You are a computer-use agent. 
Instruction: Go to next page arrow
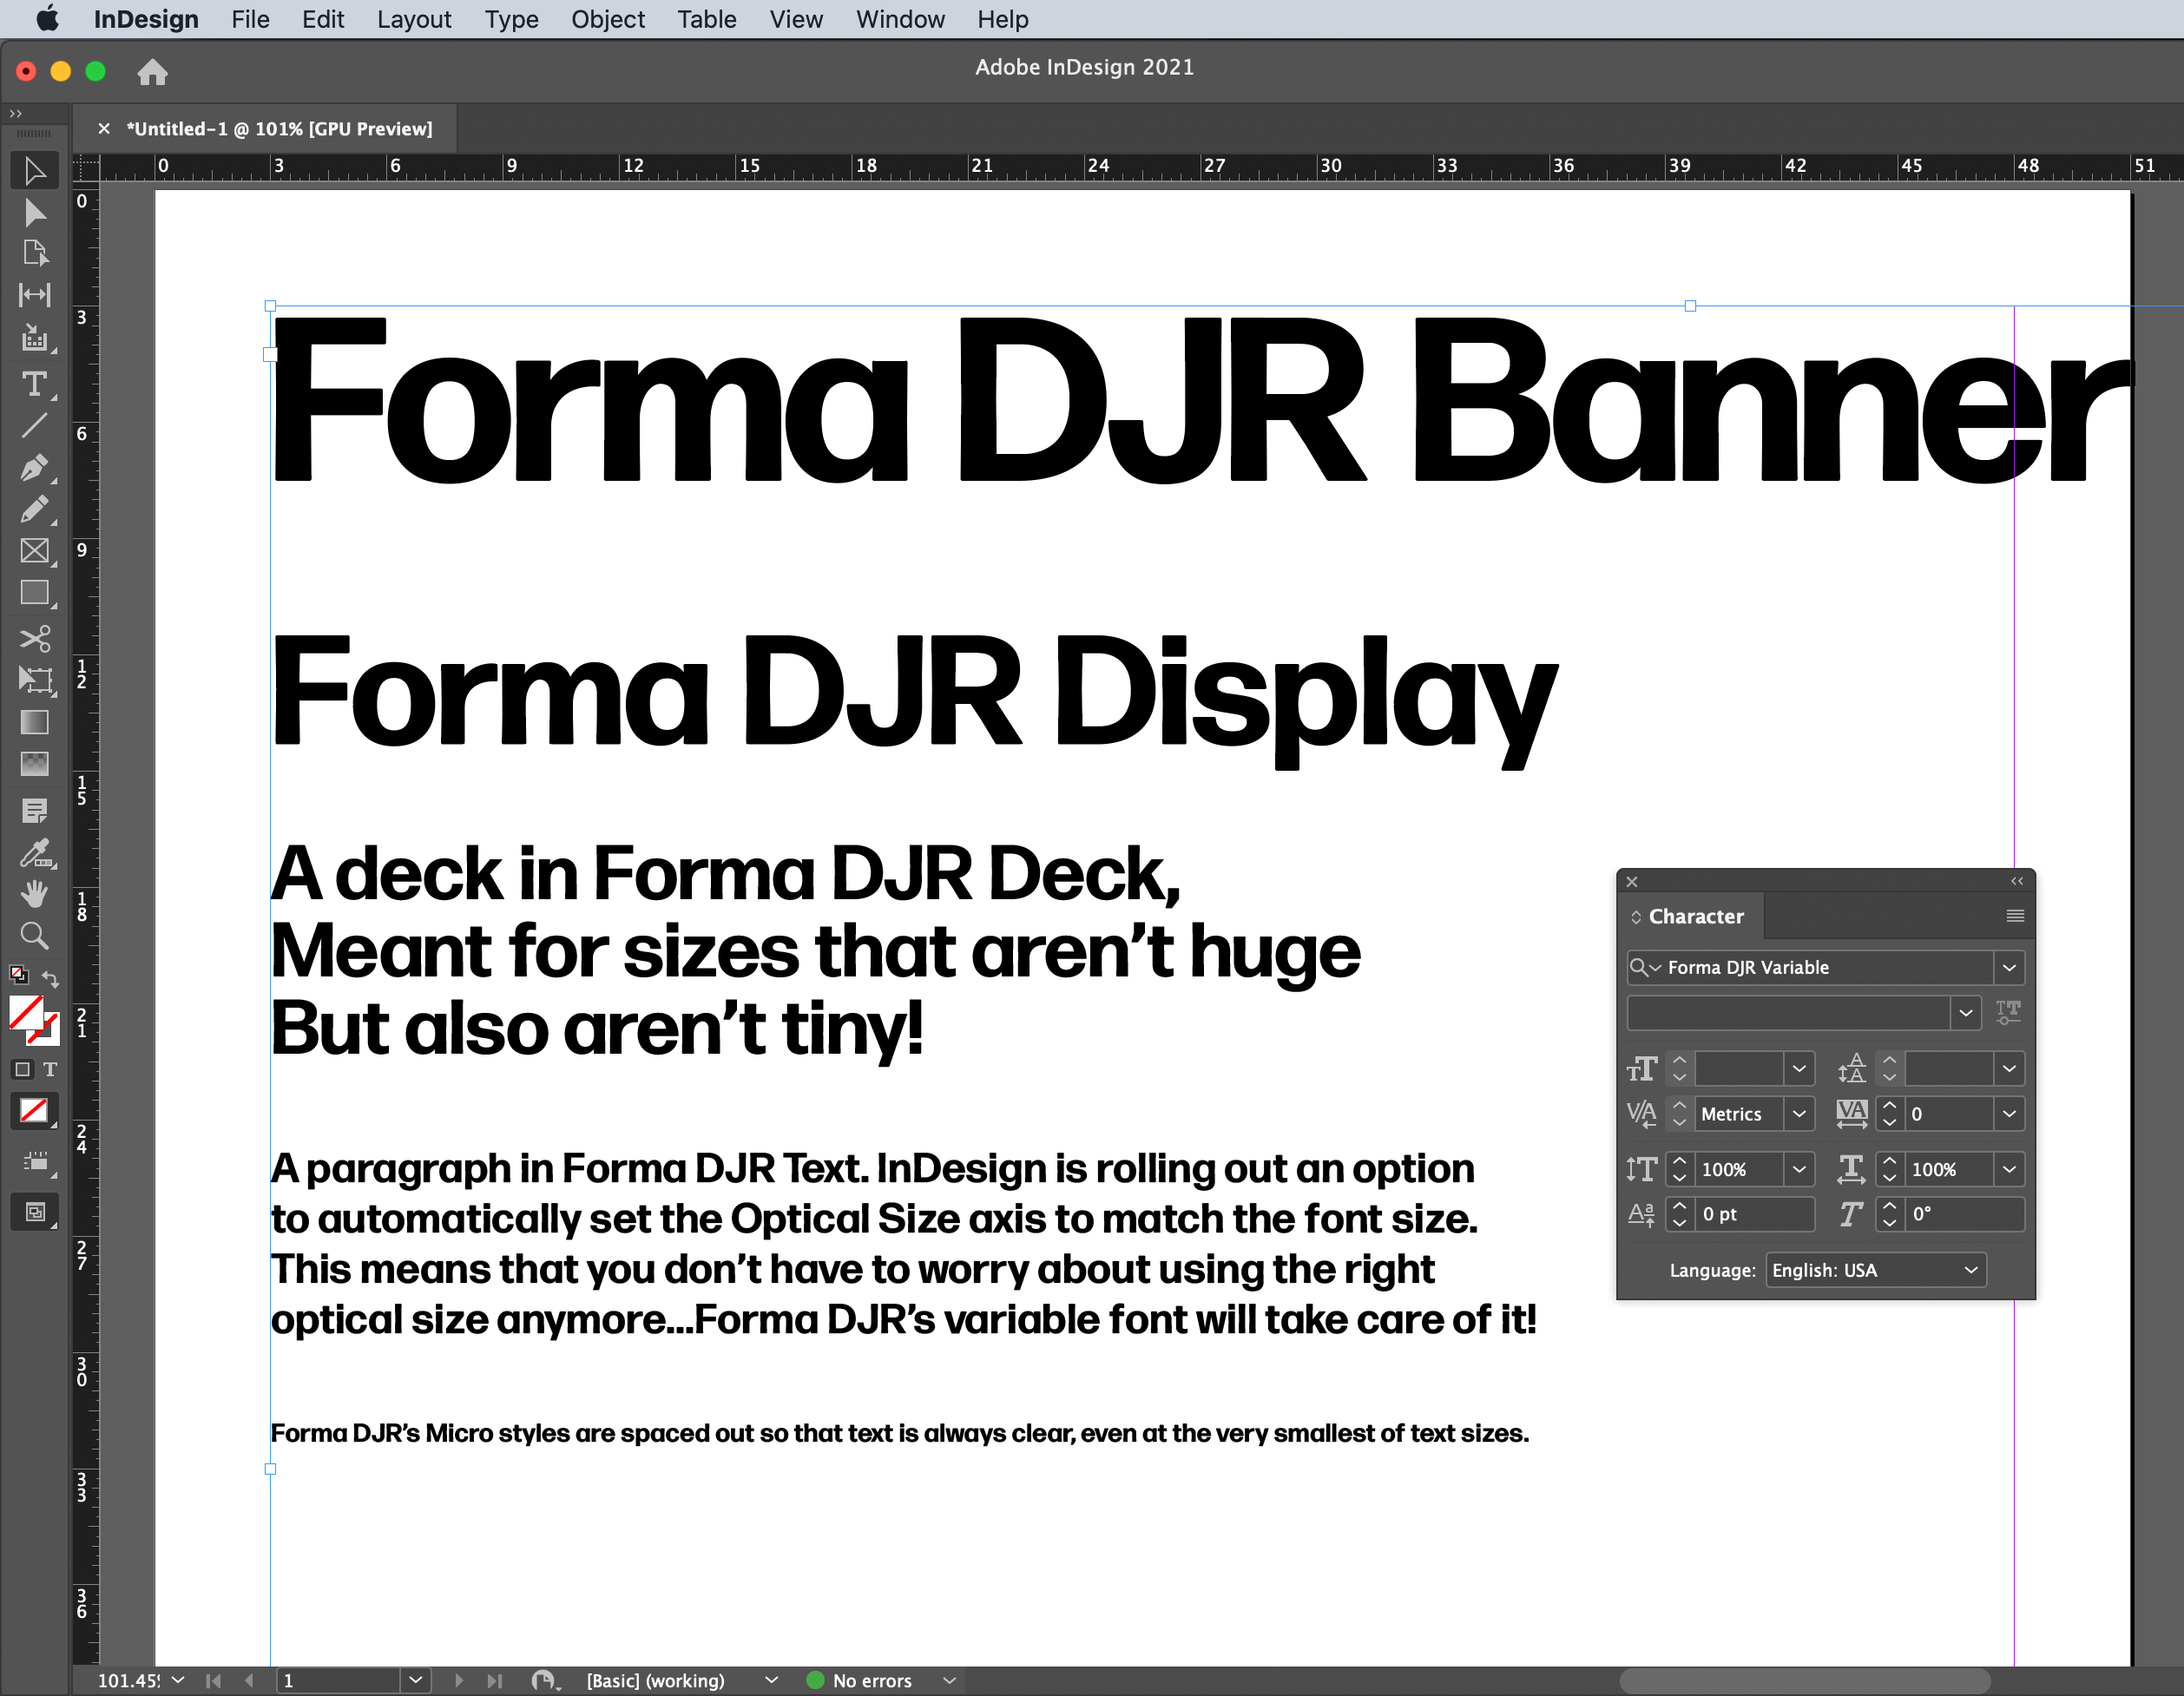click(459, 1680)
